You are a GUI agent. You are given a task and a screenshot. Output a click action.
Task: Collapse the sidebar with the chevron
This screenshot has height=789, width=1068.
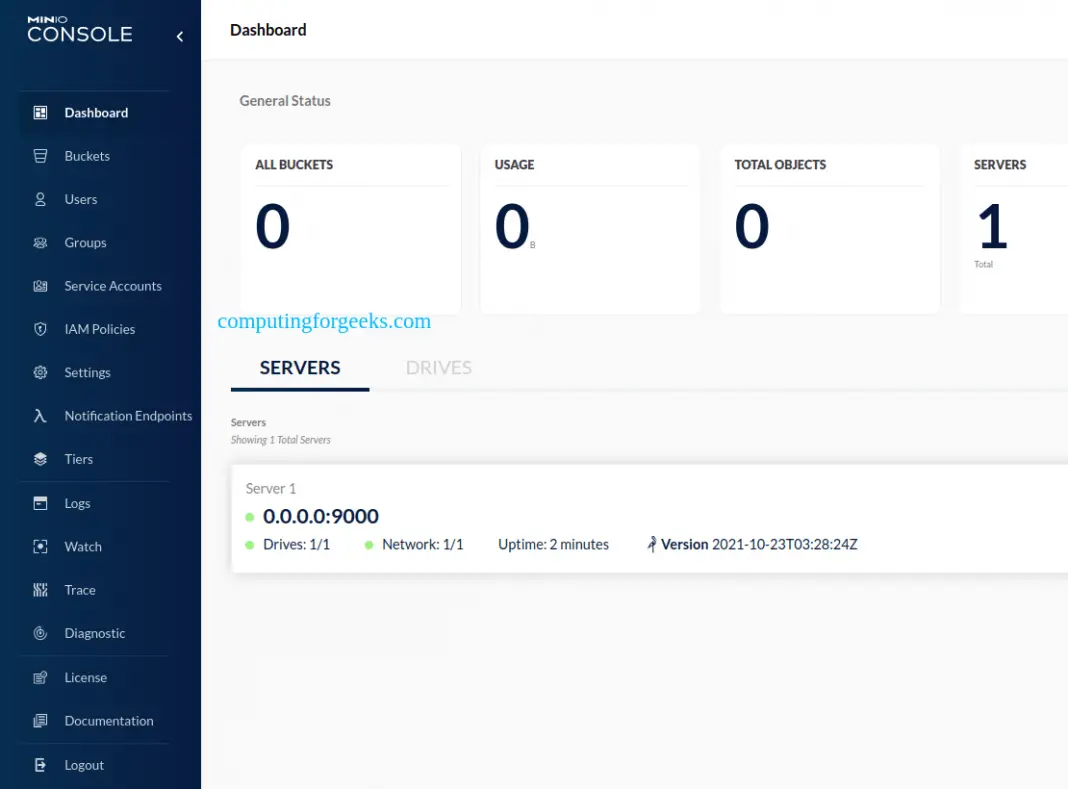click(180, 35)
